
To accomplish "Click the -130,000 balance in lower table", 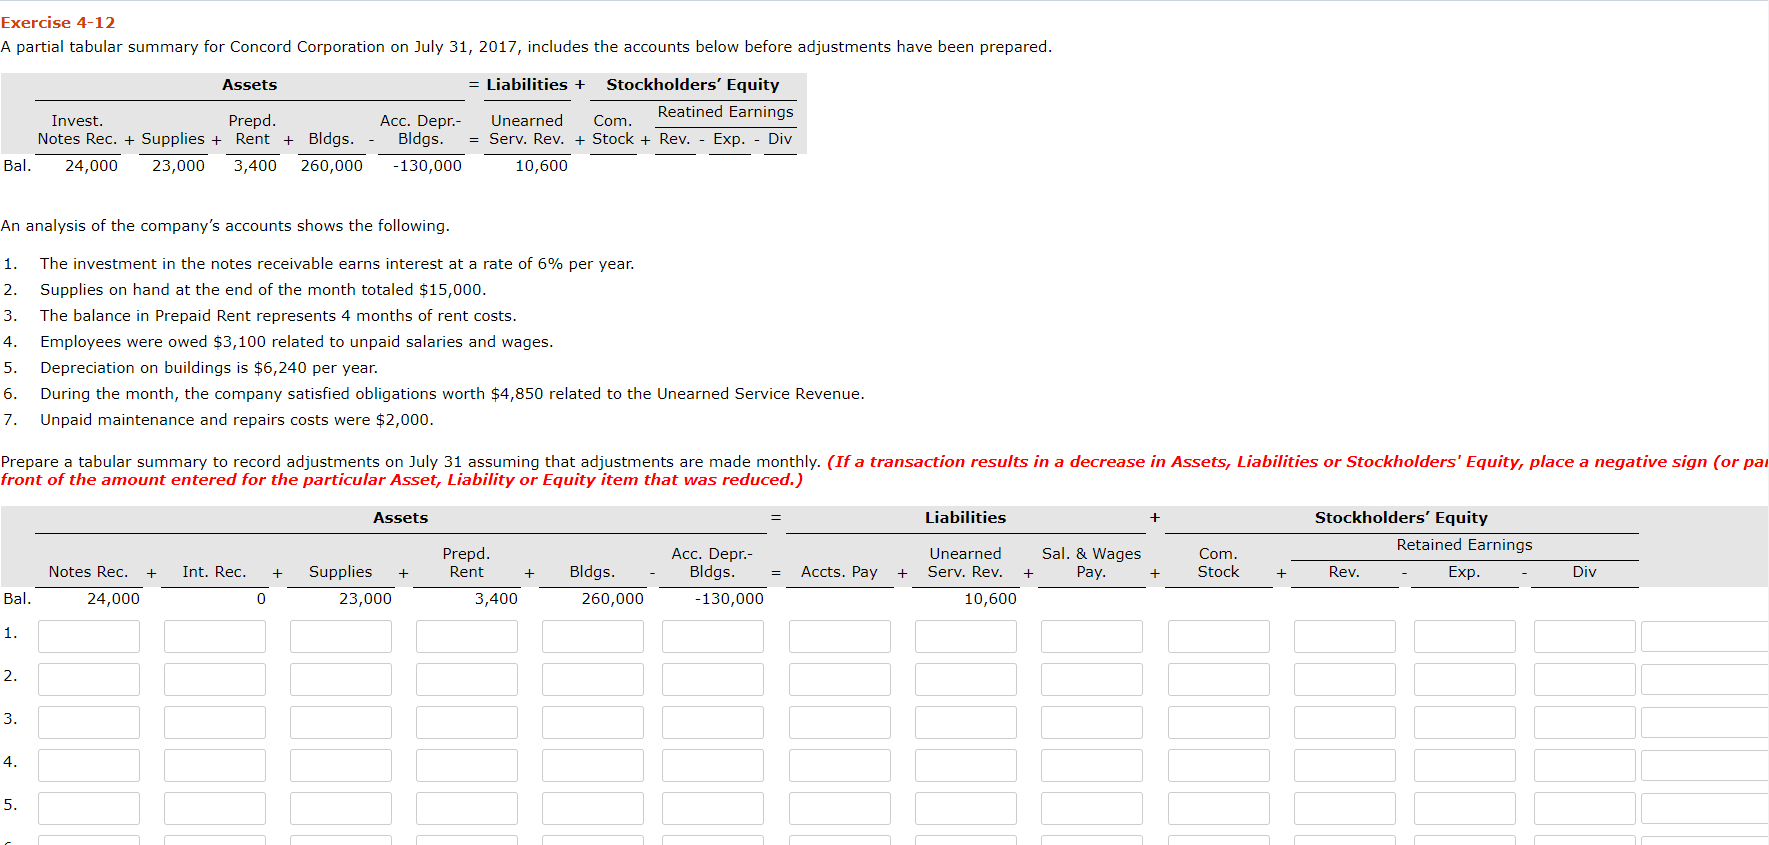I will [729, 598].
